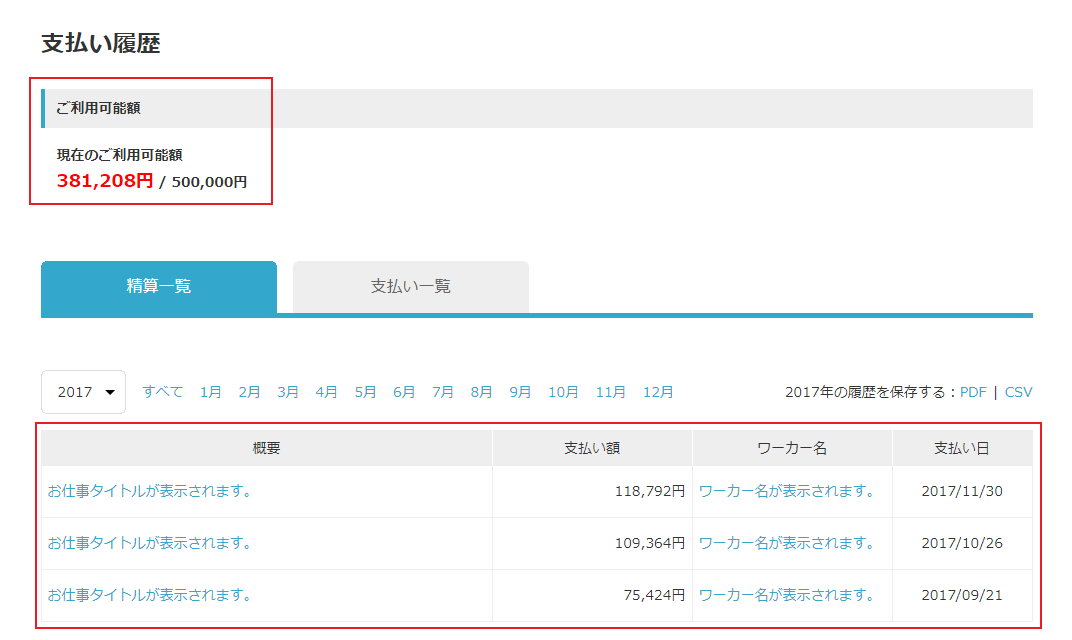Select the 2017/11/30 date cell
The image size is (1072, 640).
962,491
